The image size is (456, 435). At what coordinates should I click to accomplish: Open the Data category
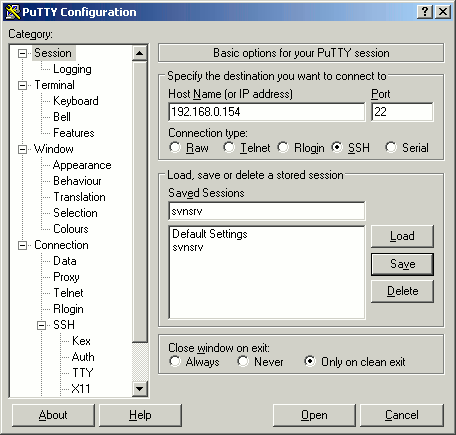[x=65, y=261]
